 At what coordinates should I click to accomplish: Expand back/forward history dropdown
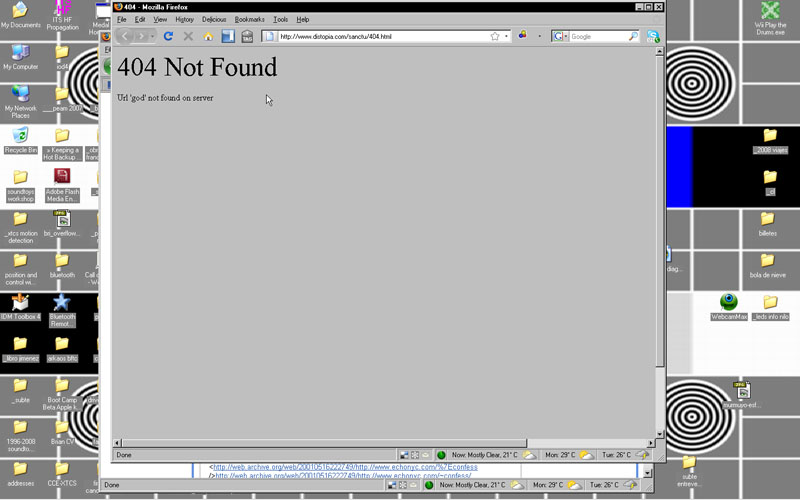152,37
